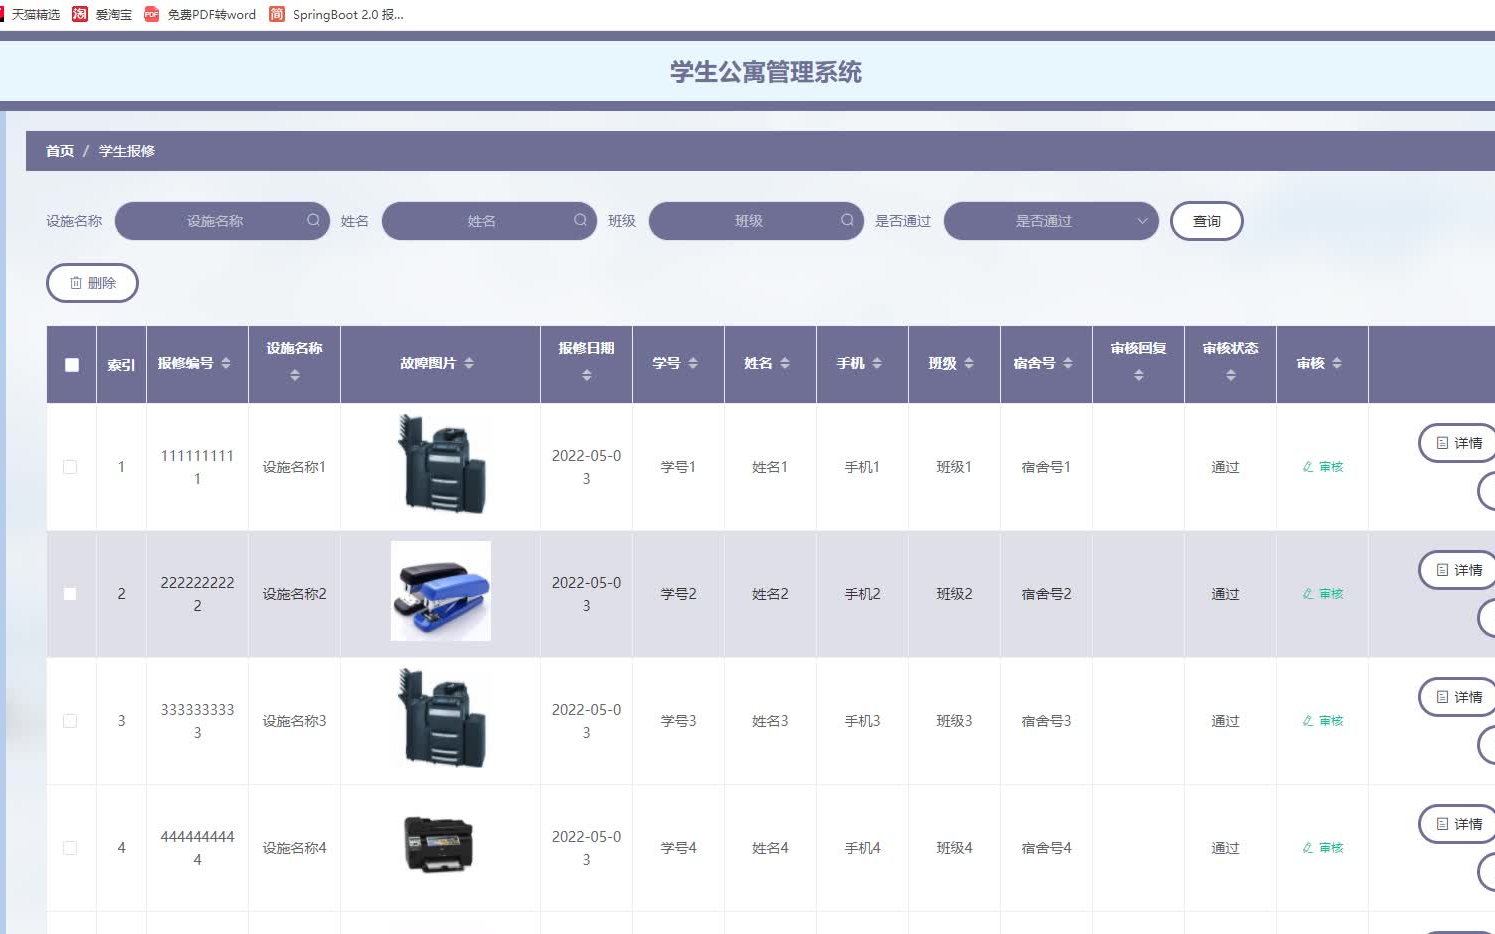Click the blue stapler fault image in row 2
This screenshot has width=1495, height=934.
(440, 591)
